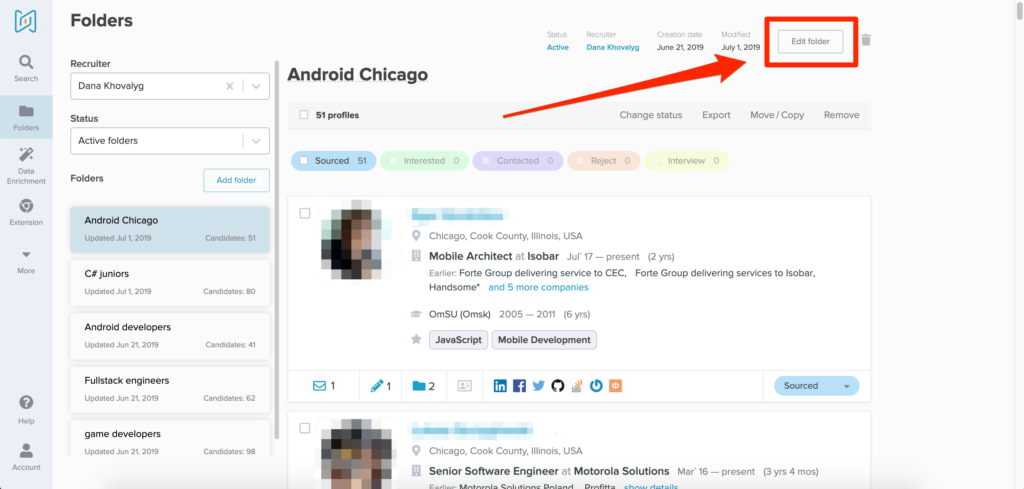The height and width of the screenshot is (489, 1024).
Task: Open Account settings in sidebar
Action: click(x=26, y=457)
